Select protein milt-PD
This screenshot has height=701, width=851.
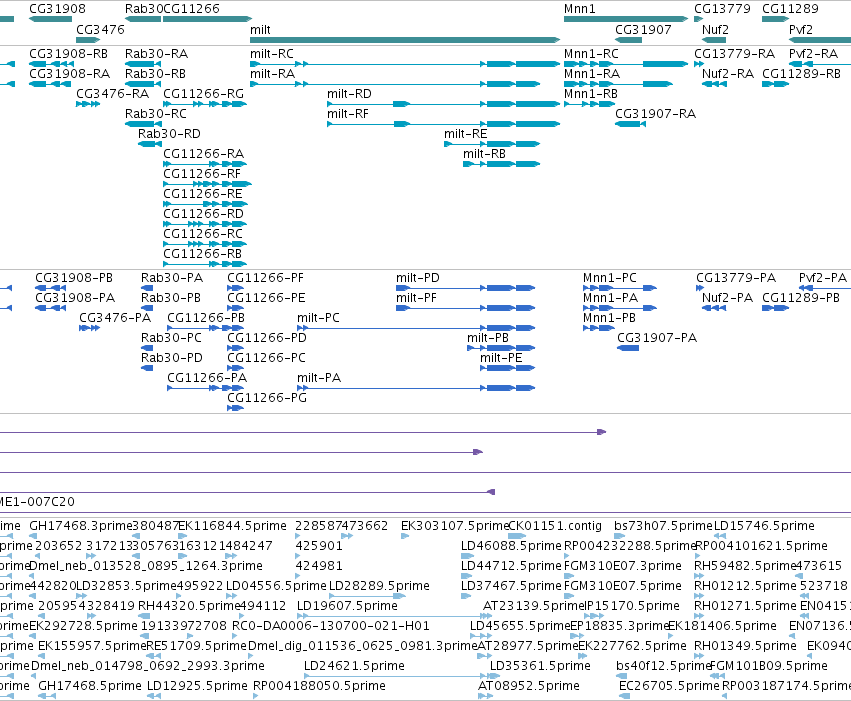point(466,288)
